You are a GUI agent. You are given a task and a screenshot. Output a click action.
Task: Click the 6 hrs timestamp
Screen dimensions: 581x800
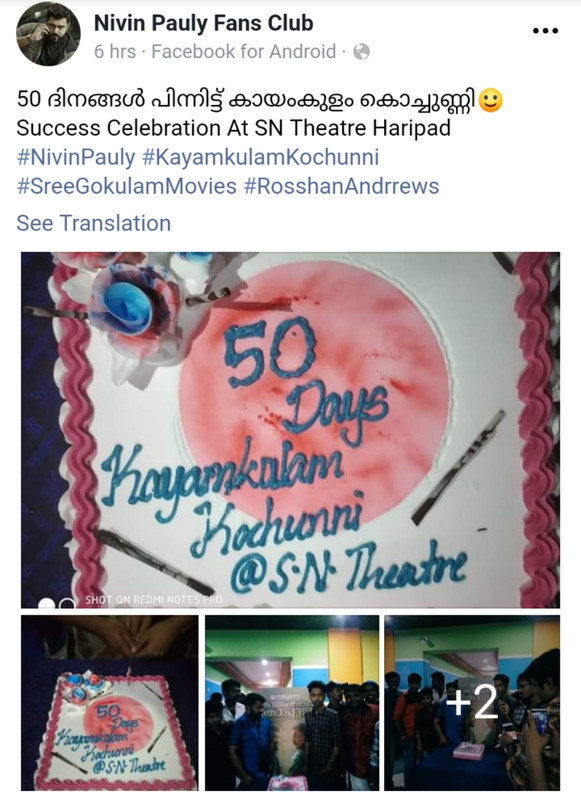[115, 52]
